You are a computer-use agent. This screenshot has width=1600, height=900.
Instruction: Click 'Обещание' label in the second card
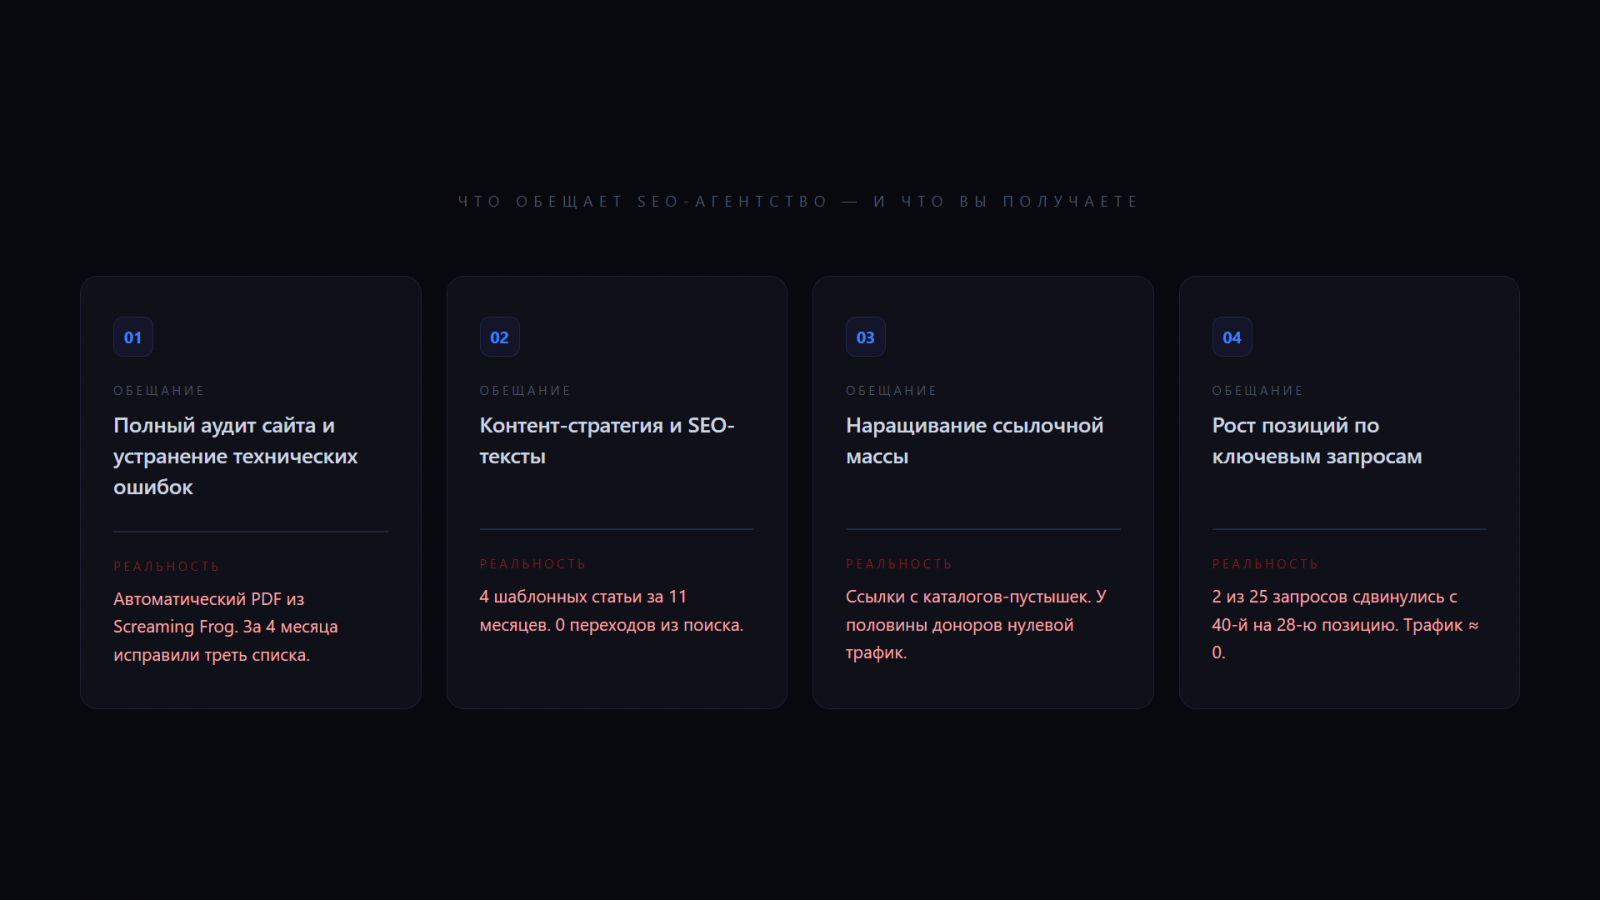pos(525,391)
